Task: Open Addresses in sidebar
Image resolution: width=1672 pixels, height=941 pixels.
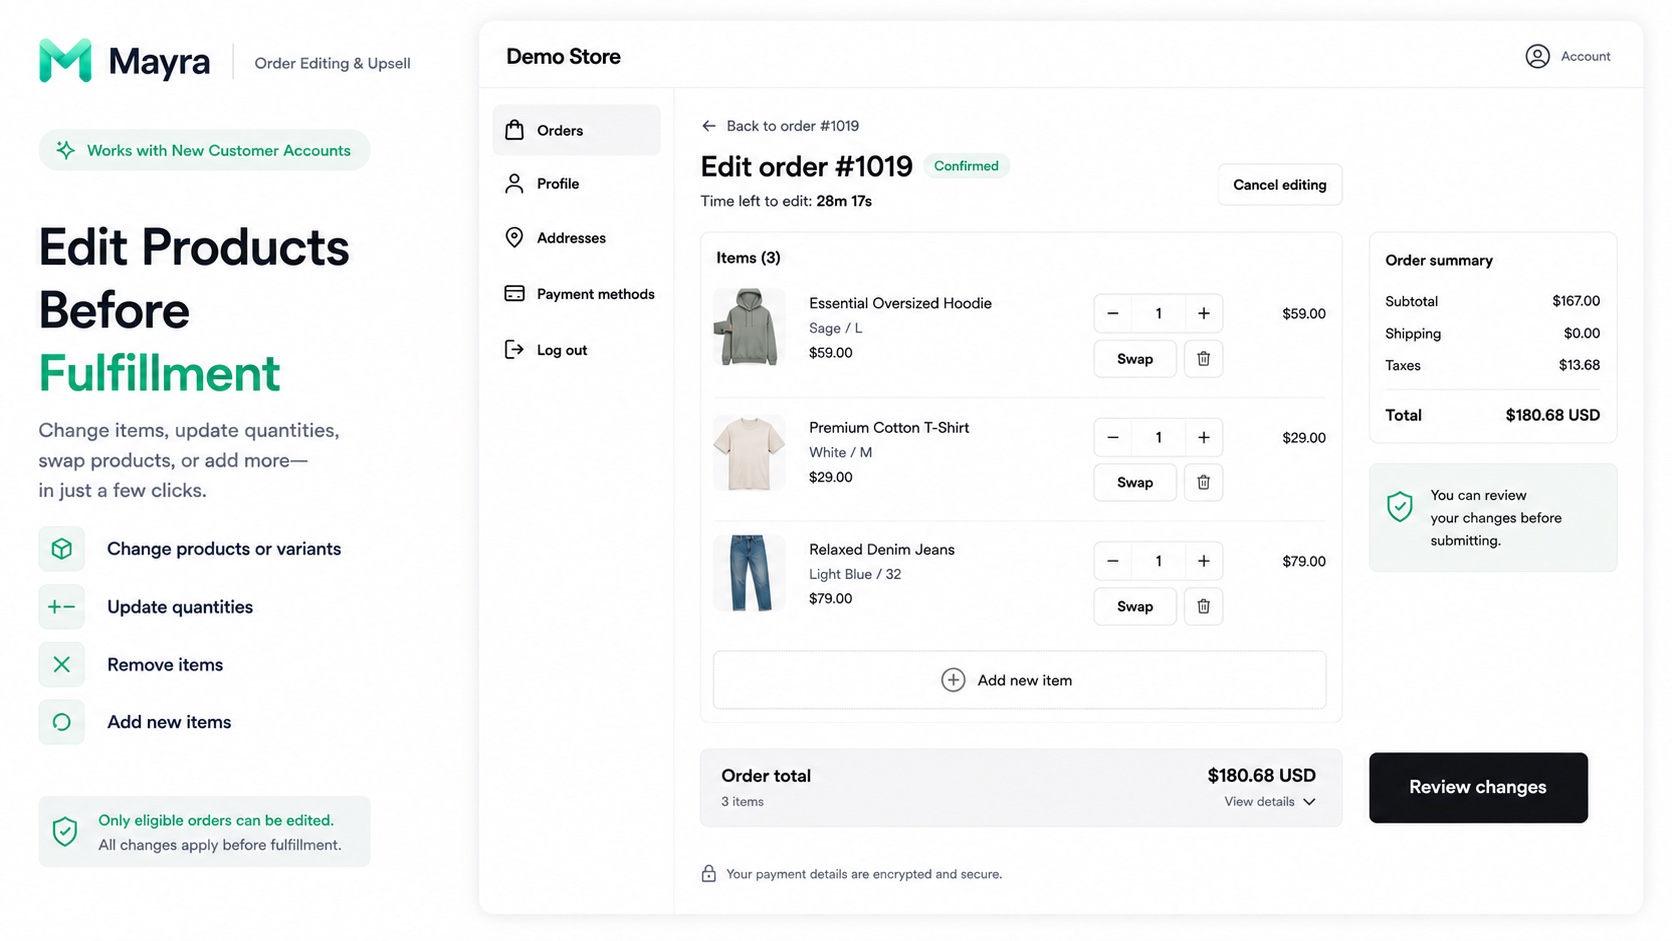Action: tap(576, 238)
